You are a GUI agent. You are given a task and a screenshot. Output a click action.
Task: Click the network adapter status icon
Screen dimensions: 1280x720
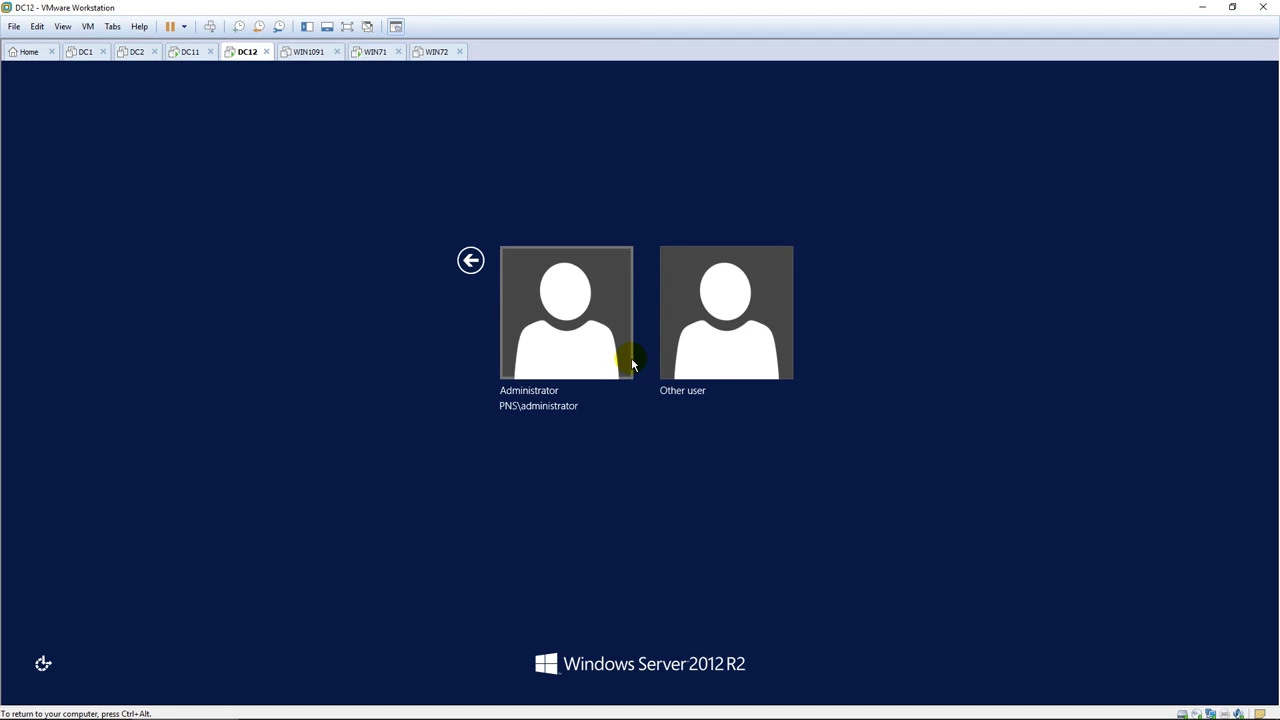pyautogui.click(x=1211, y=714)
